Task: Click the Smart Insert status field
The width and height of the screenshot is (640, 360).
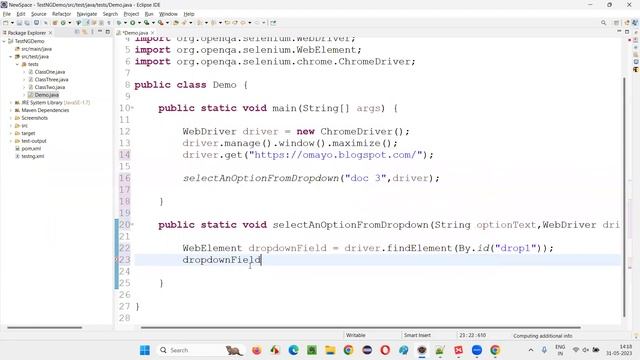Action: (x=417, y=335)
